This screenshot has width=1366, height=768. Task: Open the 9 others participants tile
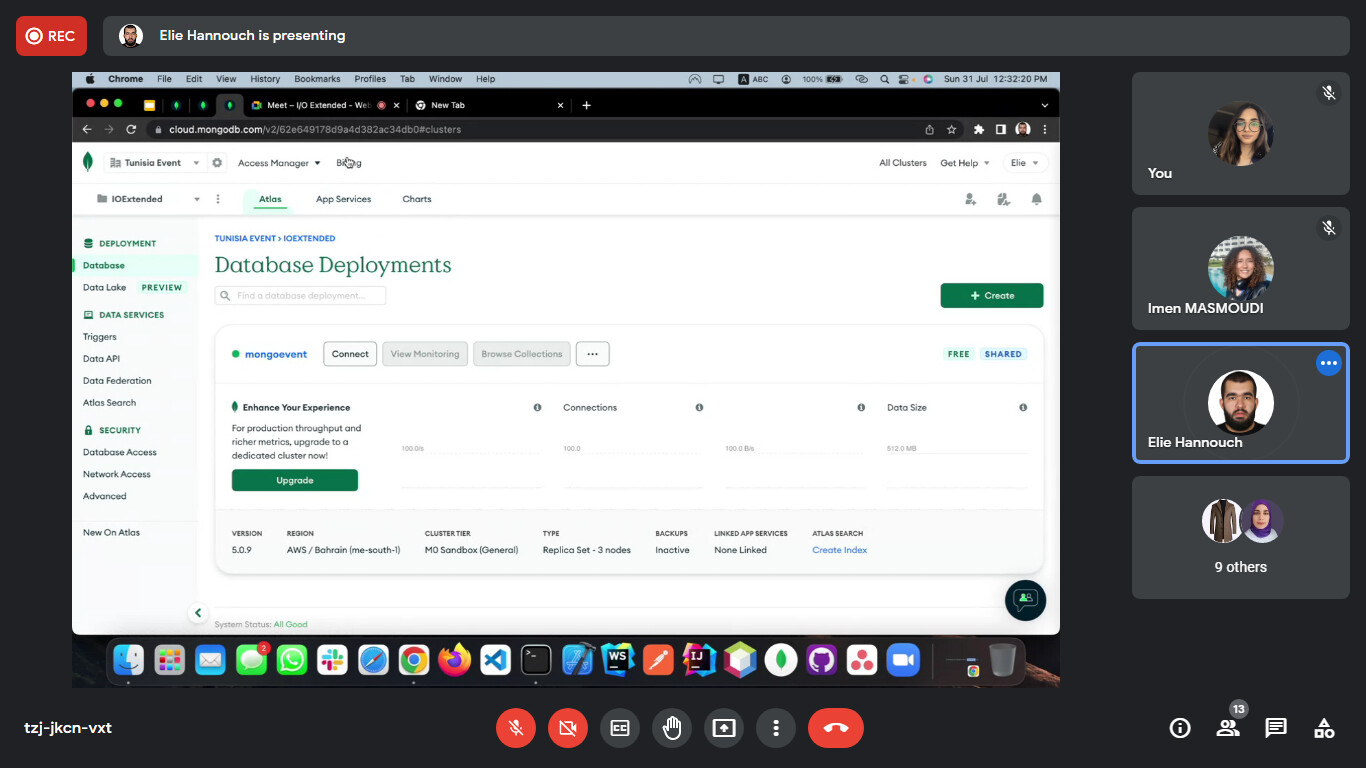point(1240,537)
